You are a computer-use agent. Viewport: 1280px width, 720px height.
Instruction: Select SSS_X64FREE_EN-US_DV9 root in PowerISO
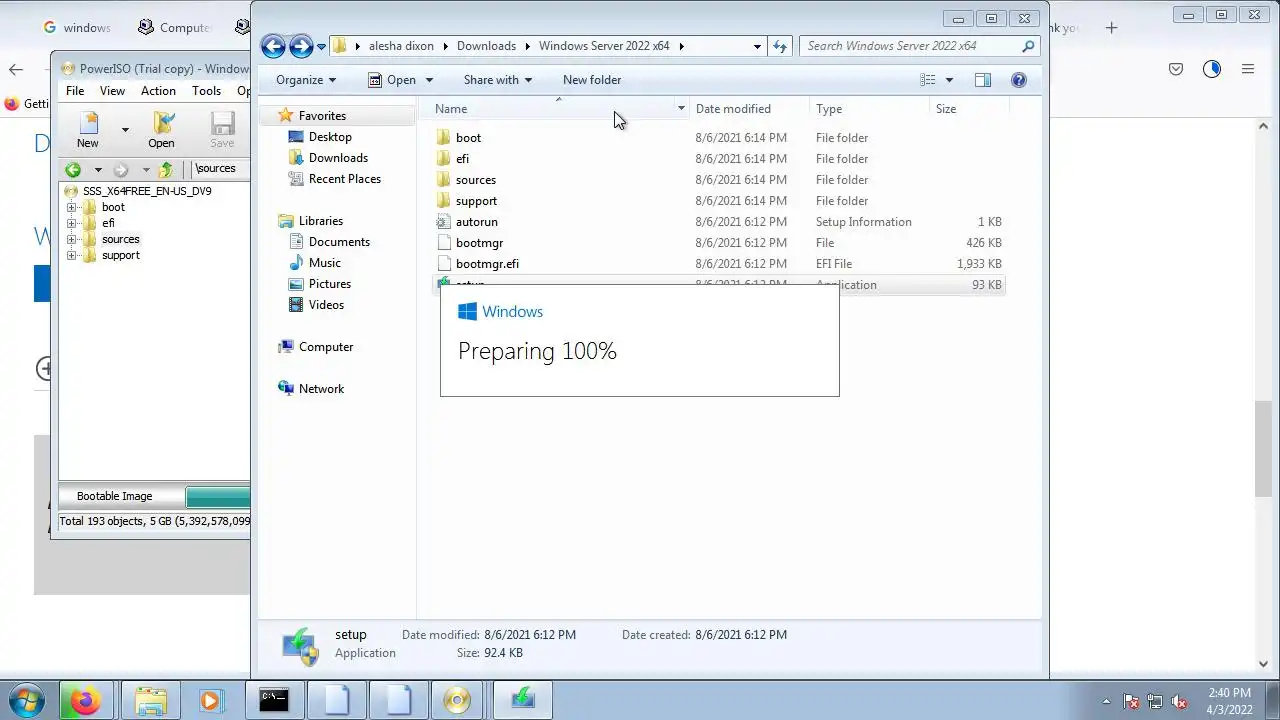pyautogui.click(x=147, y=191)
